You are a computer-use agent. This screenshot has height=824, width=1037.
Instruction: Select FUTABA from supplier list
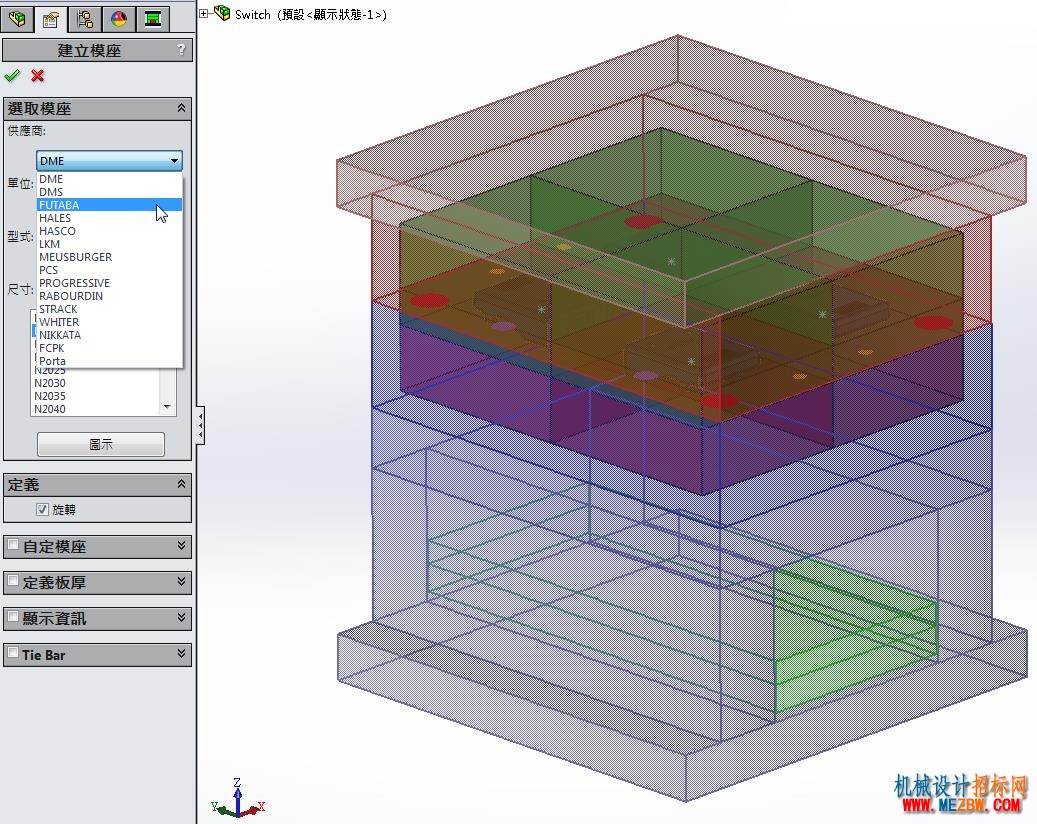point(59,205)
